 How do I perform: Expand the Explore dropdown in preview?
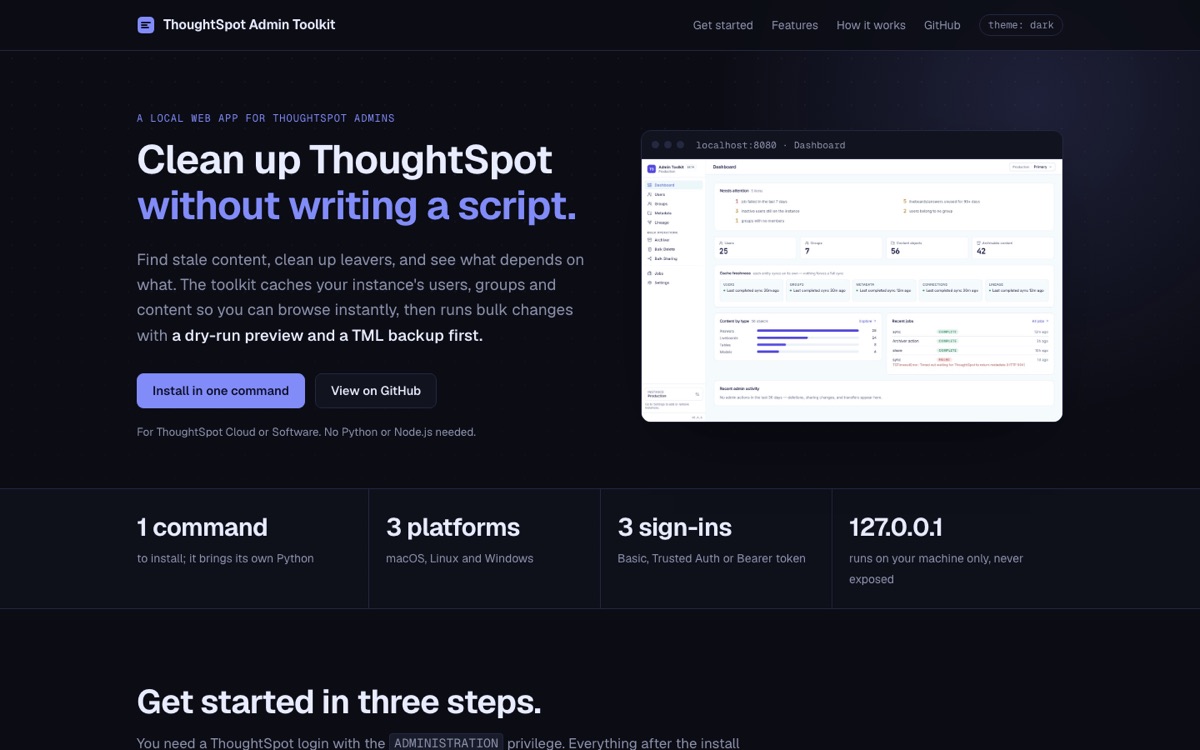tap(868, 321)
